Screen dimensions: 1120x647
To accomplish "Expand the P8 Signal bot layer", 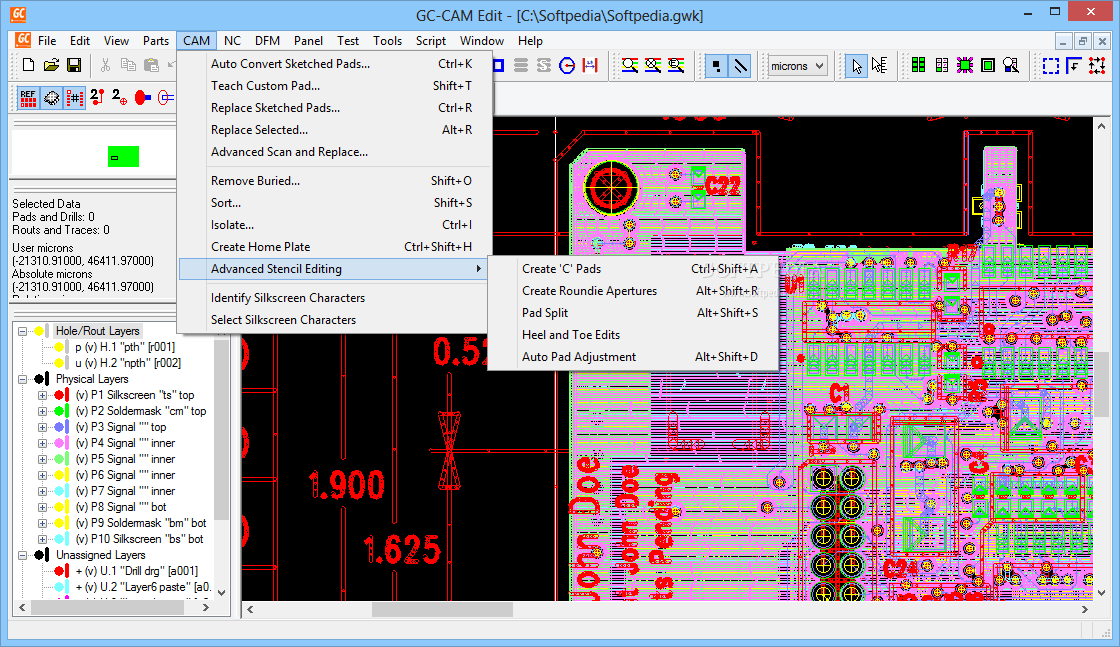I will click(x=42, y=507).
